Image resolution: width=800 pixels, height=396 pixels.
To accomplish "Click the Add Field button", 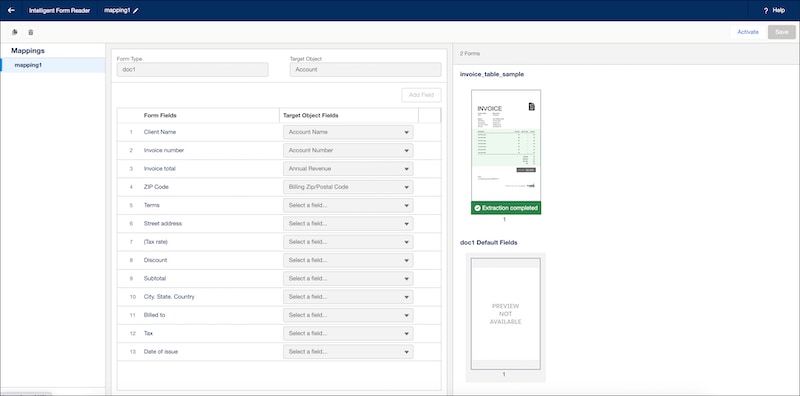I will 421,95.
